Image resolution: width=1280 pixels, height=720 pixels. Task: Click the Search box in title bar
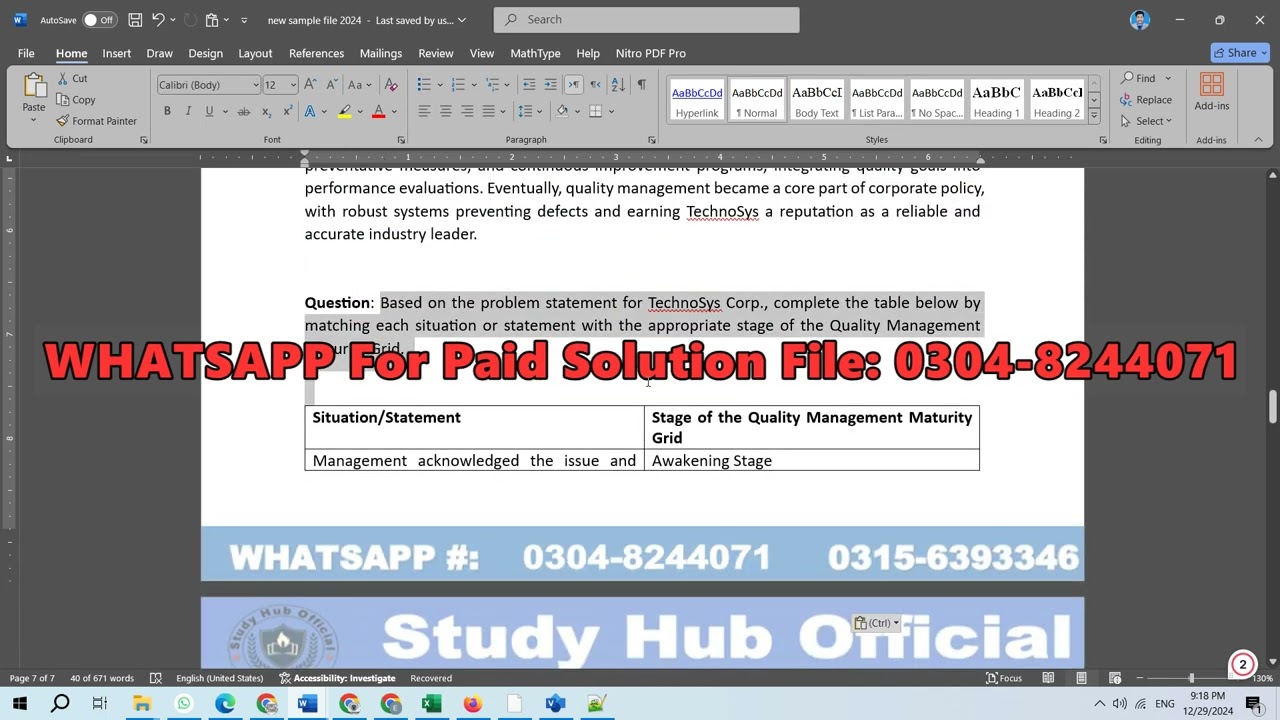646,20
